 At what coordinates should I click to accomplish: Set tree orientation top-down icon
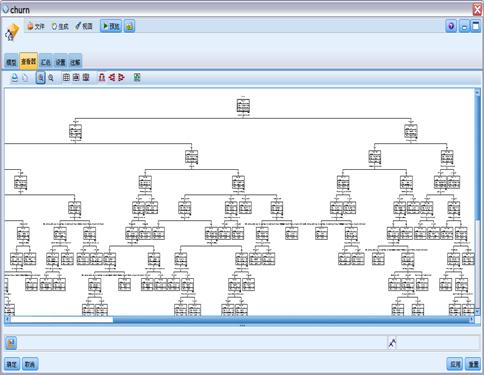(x=102, y=78)
